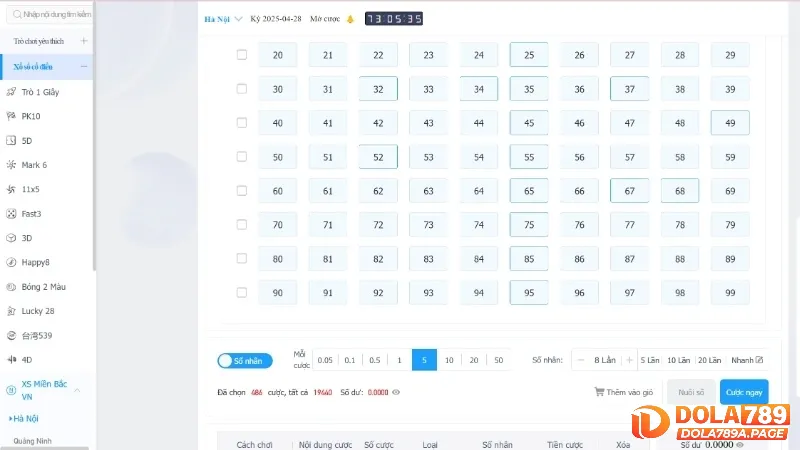Open the Happy8 game category
The width and height of the screenshot is (800, 450).
pyautogui.click(x=35, y=262)
